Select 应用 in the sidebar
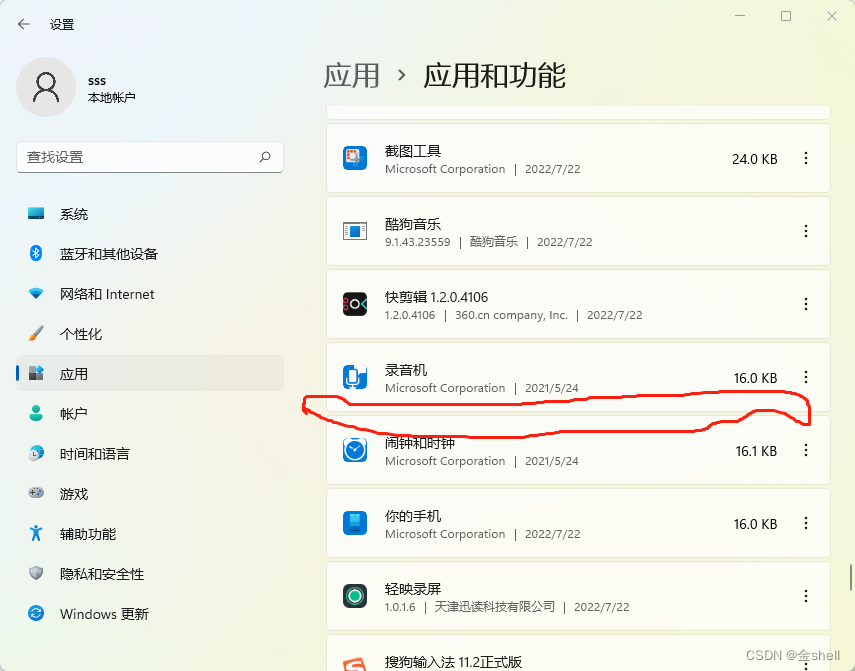The width and height of the screenshot is (855, 671). tap(150, 373)
